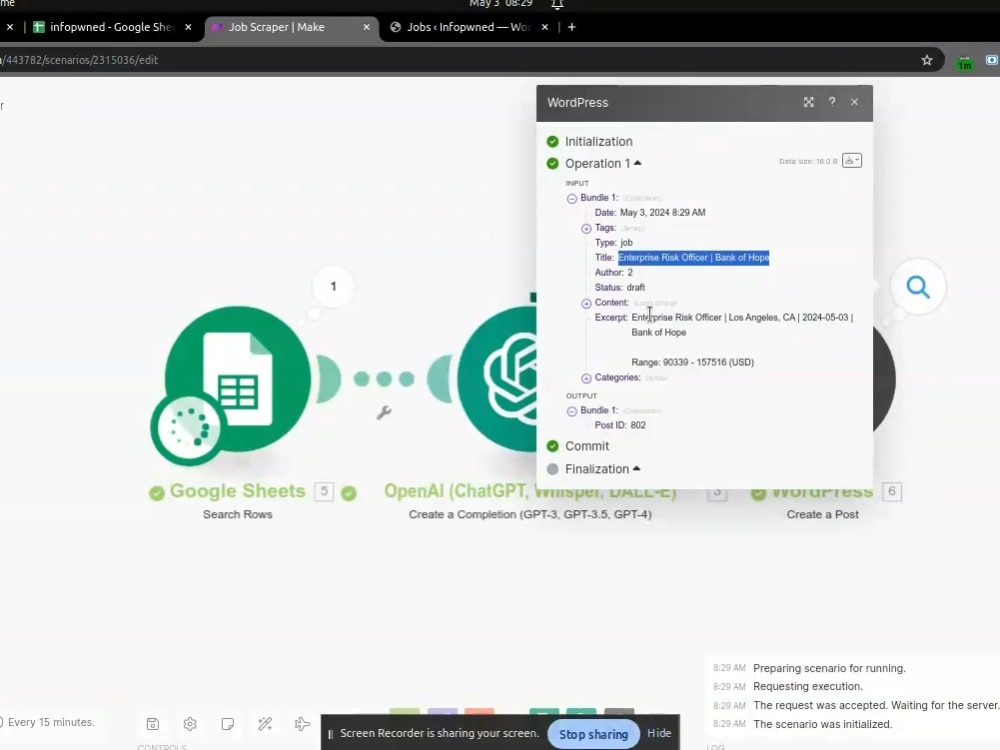This screenshot has width=1000, height=750.
Task: Open the download output bundles dropdown
Action: point(852,161)
